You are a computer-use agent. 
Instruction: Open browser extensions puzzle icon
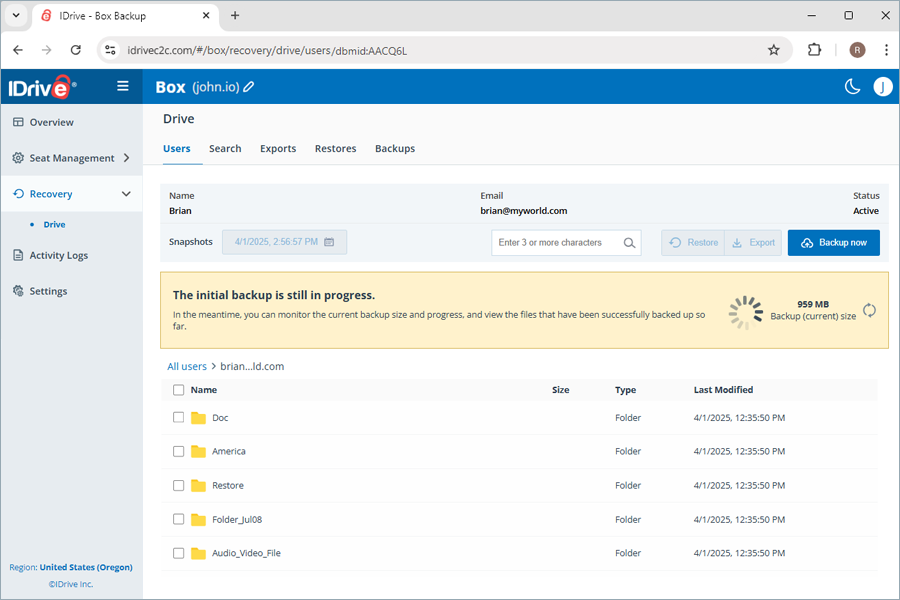[x=814, y=50]
